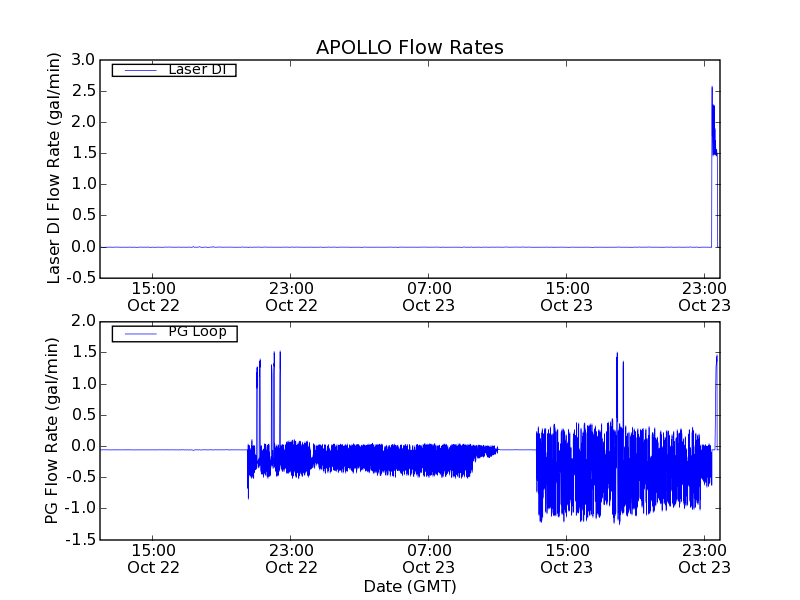
Task: Select the -0.5 tick on Laser DI axis
Action: (x=81, y=278)
